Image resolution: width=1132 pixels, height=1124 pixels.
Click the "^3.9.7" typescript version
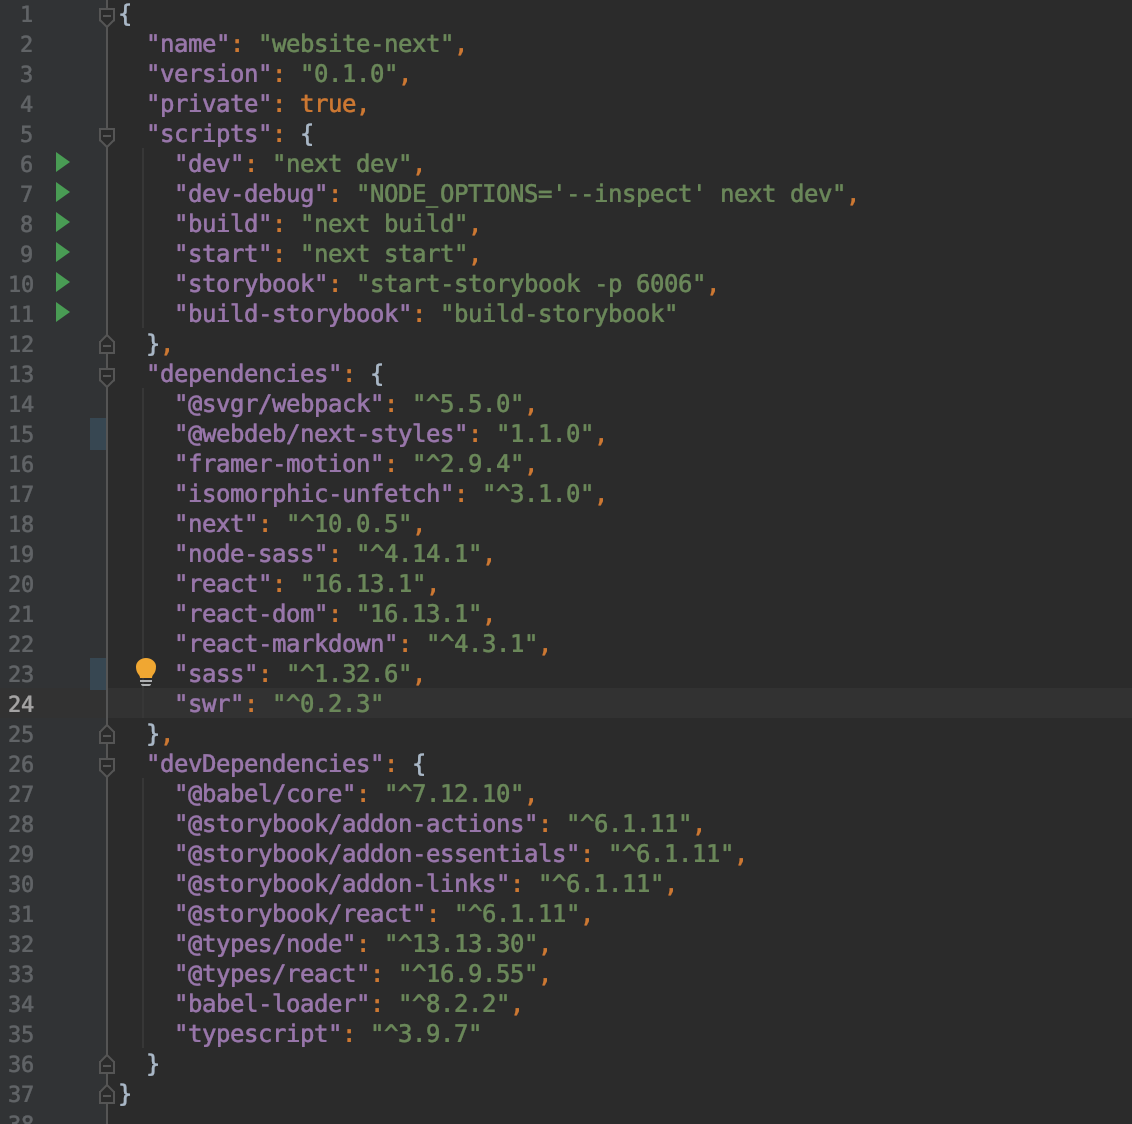pos(426,1034)
